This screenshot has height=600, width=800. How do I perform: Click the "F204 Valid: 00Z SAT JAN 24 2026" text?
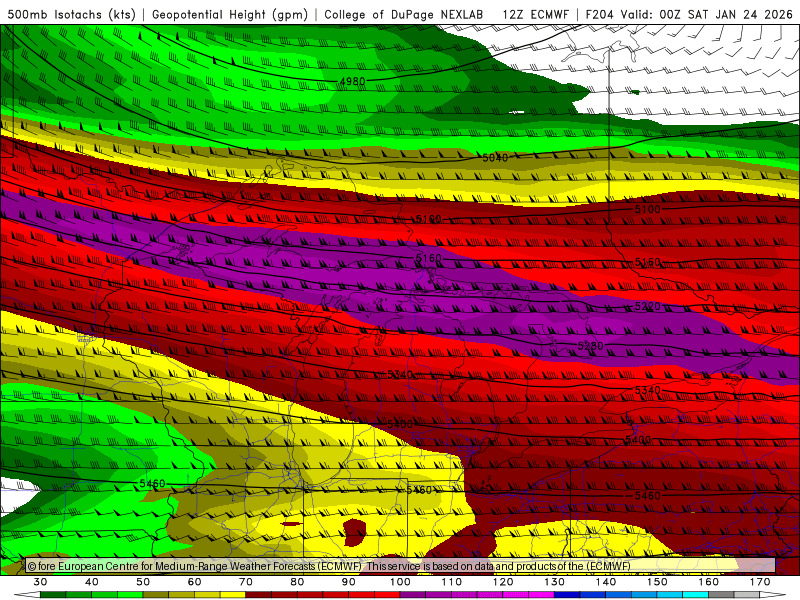point(689,15)
